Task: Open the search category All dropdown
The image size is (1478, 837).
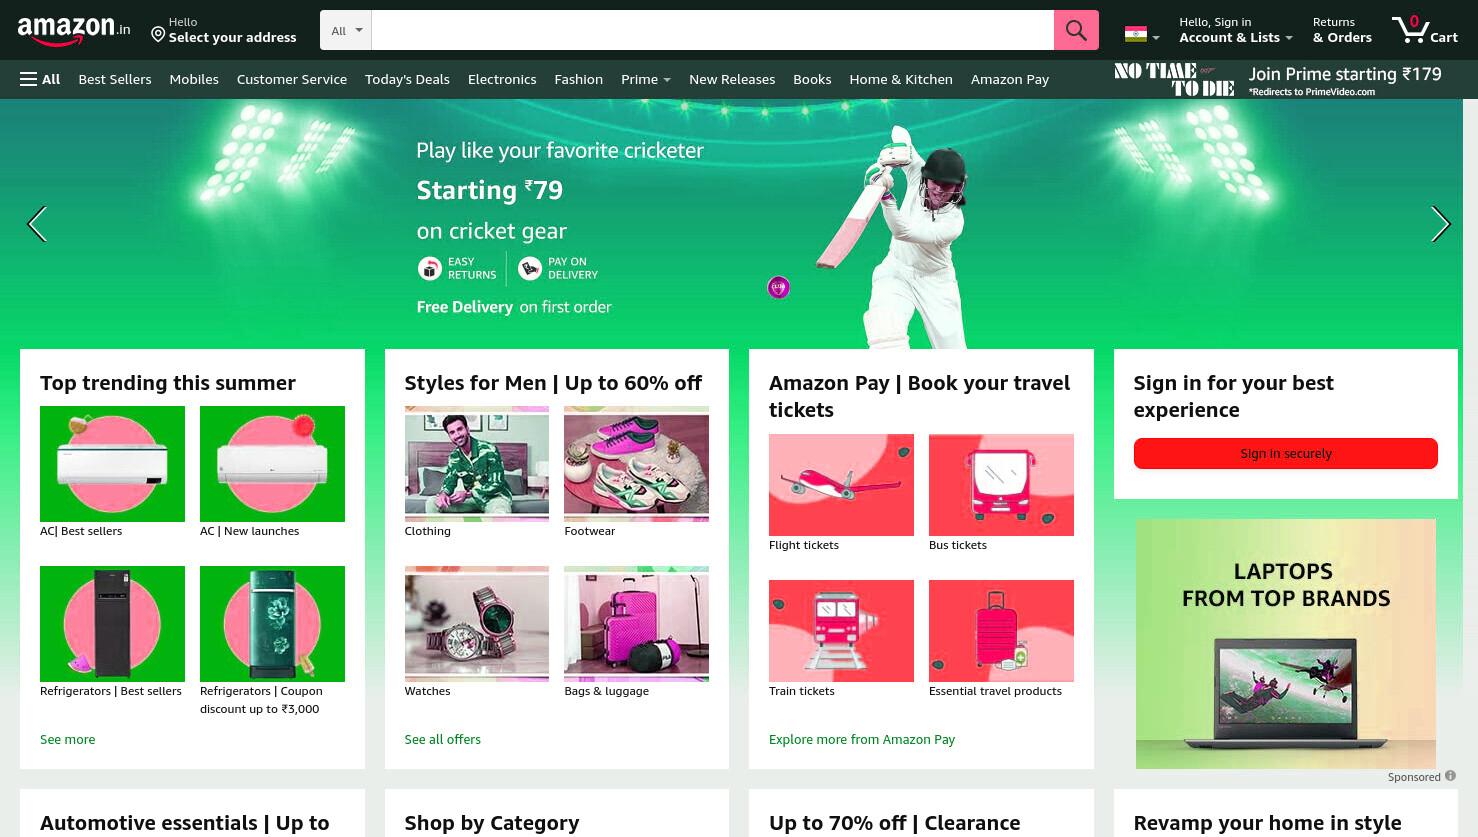Action: click(x=346, y=30)
